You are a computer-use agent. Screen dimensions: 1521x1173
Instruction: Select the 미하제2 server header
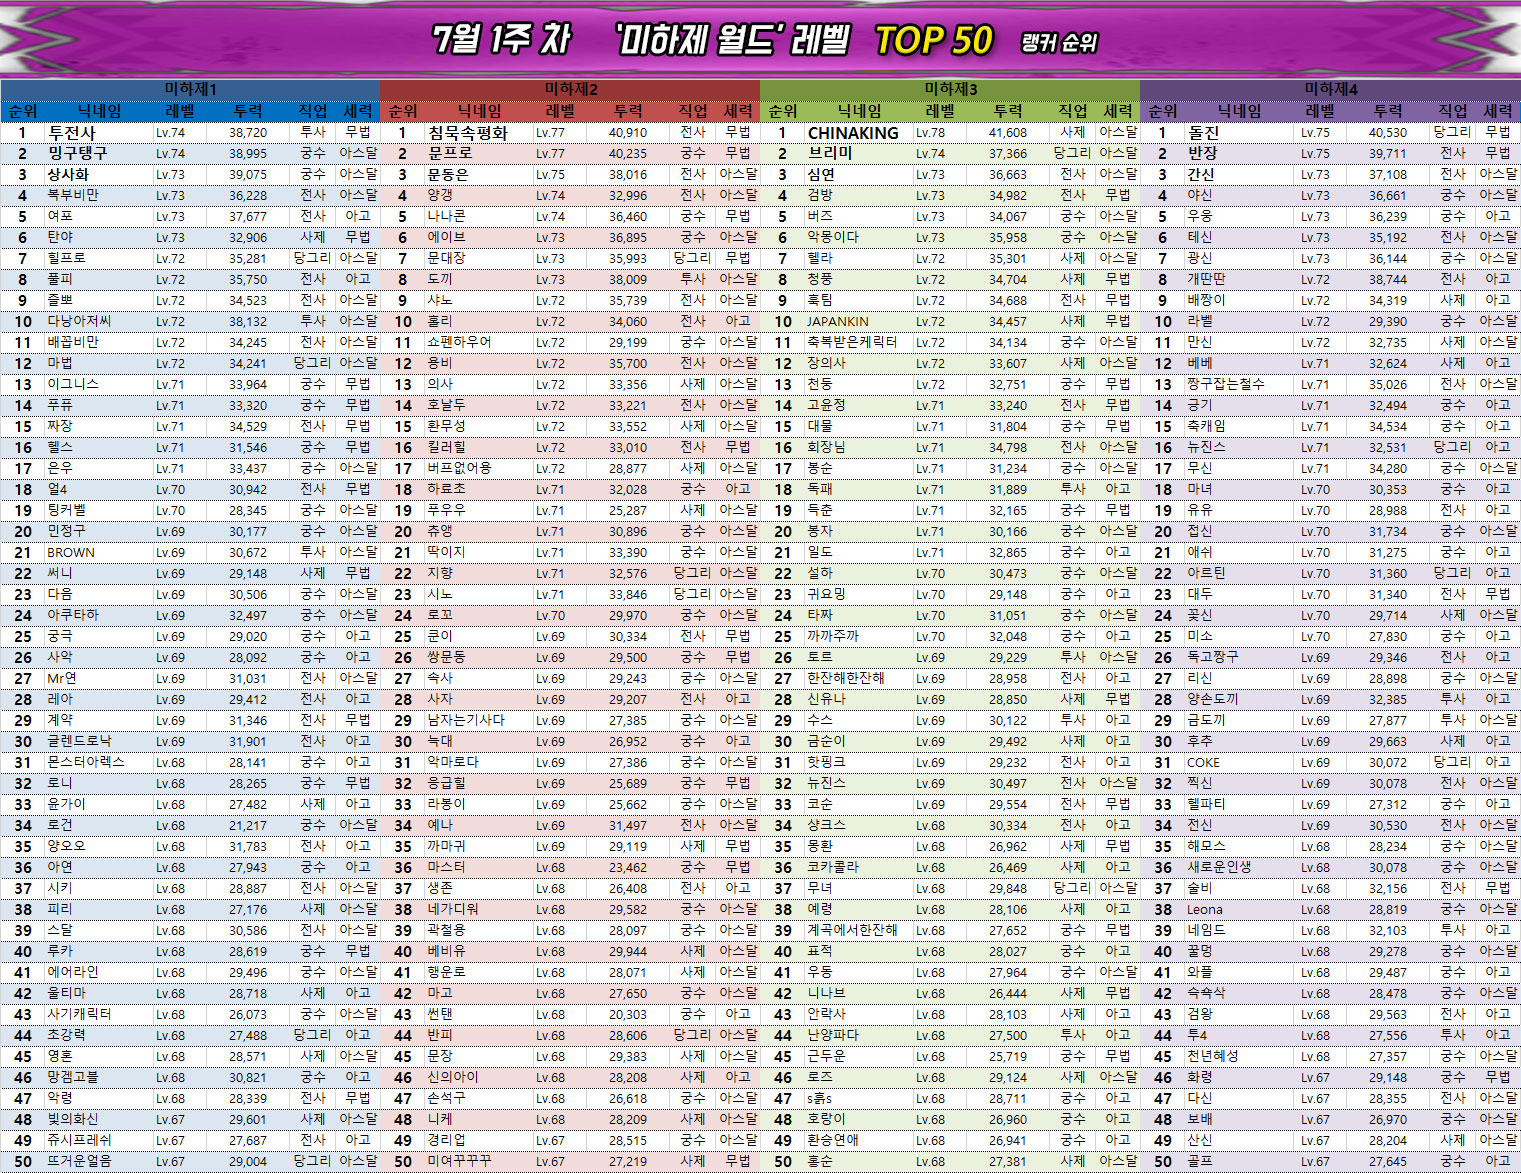[x=570, y=89]
